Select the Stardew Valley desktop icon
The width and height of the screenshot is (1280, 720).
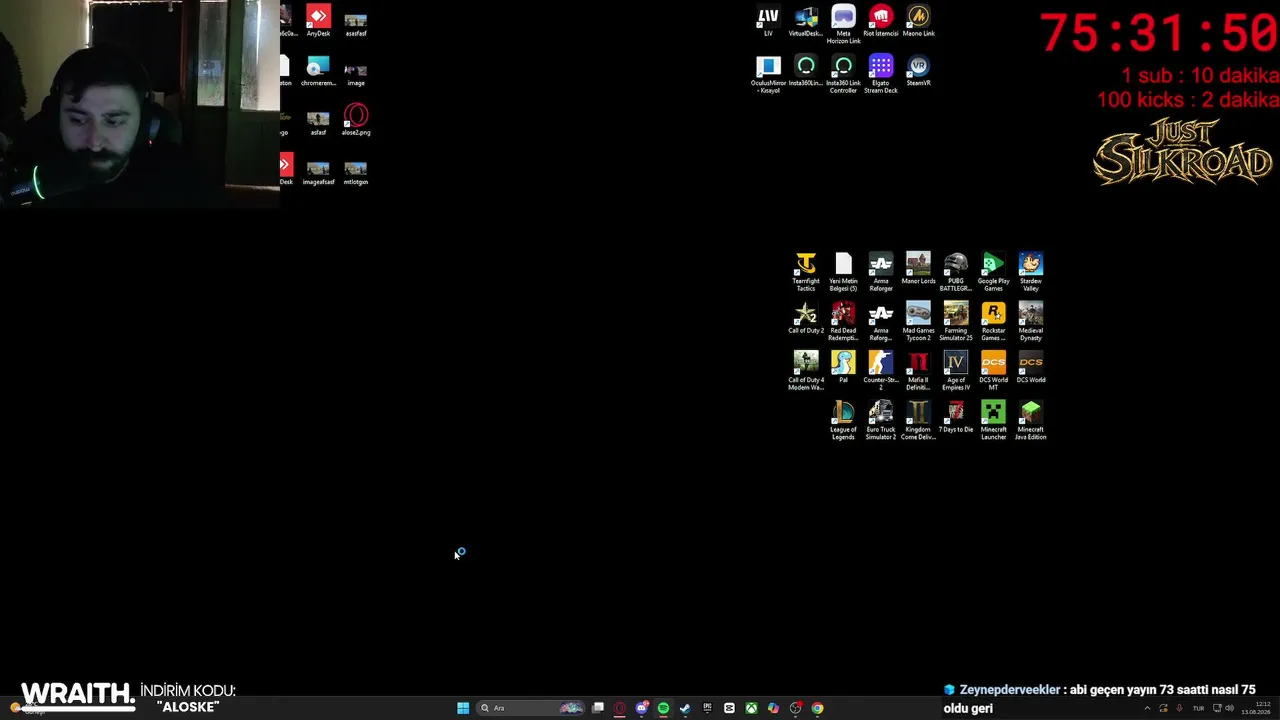pyautogui.click(x=1031, y=272)
